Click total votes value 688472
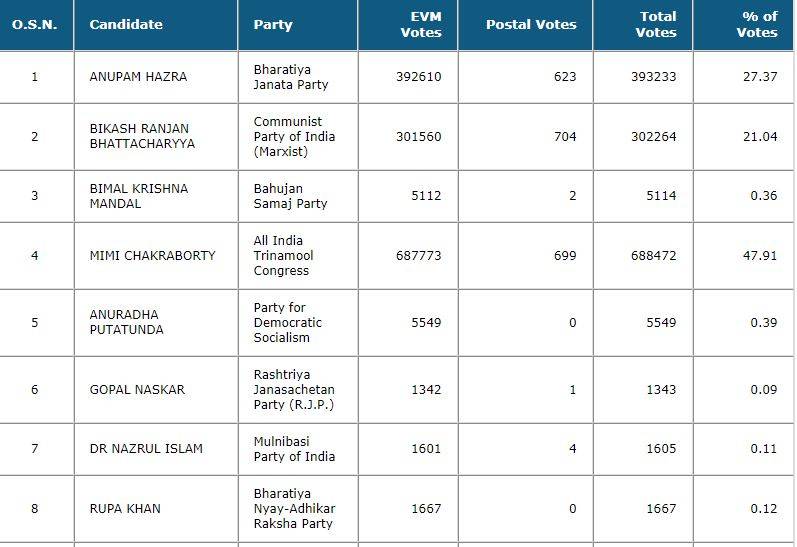The height and width of the screenshot is (547, 797). pyautogui.click(x=654, y=256)
